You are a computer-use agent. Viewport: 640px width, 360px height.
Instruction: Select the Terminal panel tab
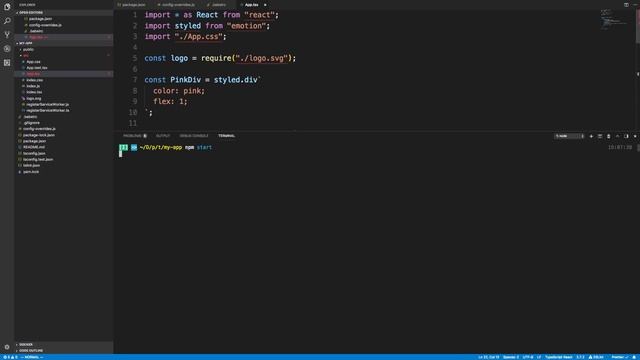(x=227, y=136)
